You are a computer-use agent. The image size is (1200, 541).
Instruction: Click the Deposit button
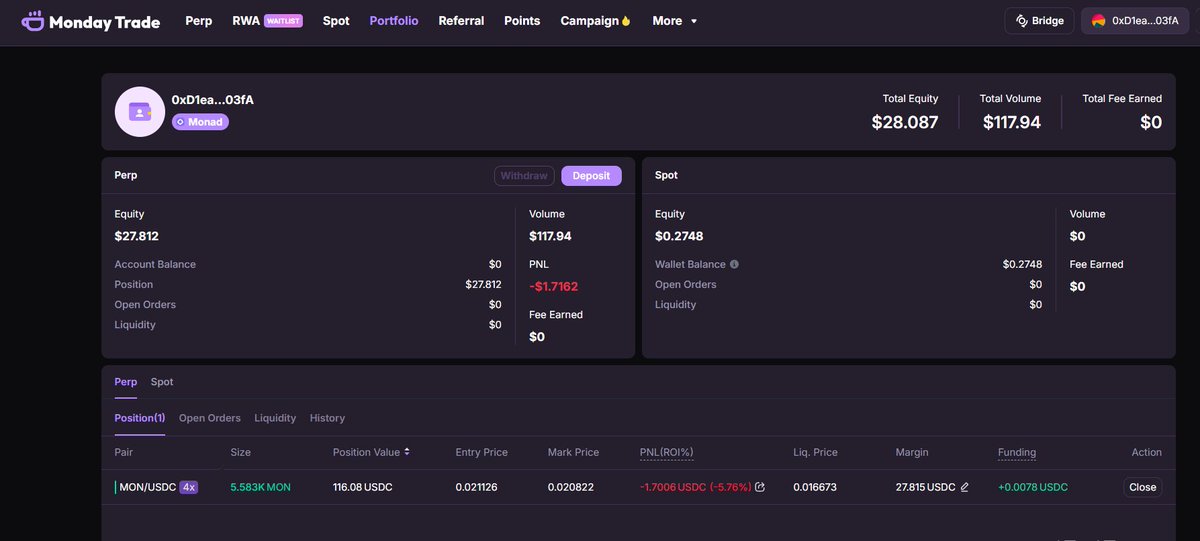591,176
